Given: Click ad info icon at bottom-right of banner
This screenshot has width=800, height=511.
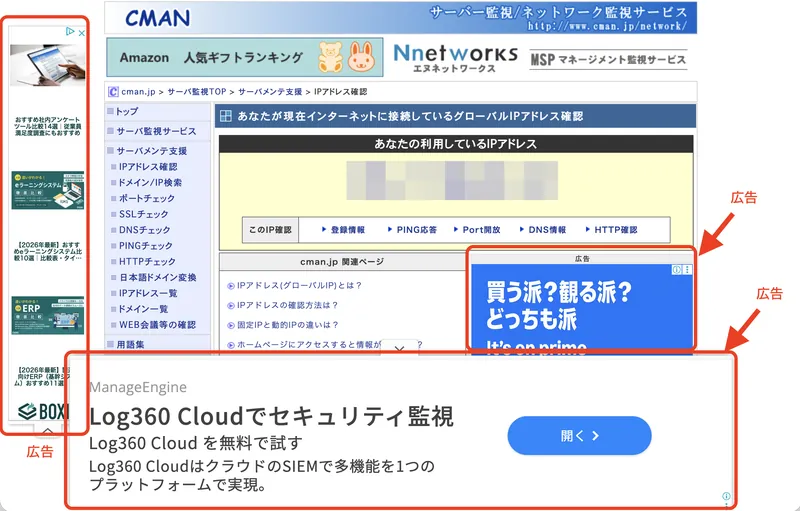Looking at the screenshot, I should click(726, 496).
